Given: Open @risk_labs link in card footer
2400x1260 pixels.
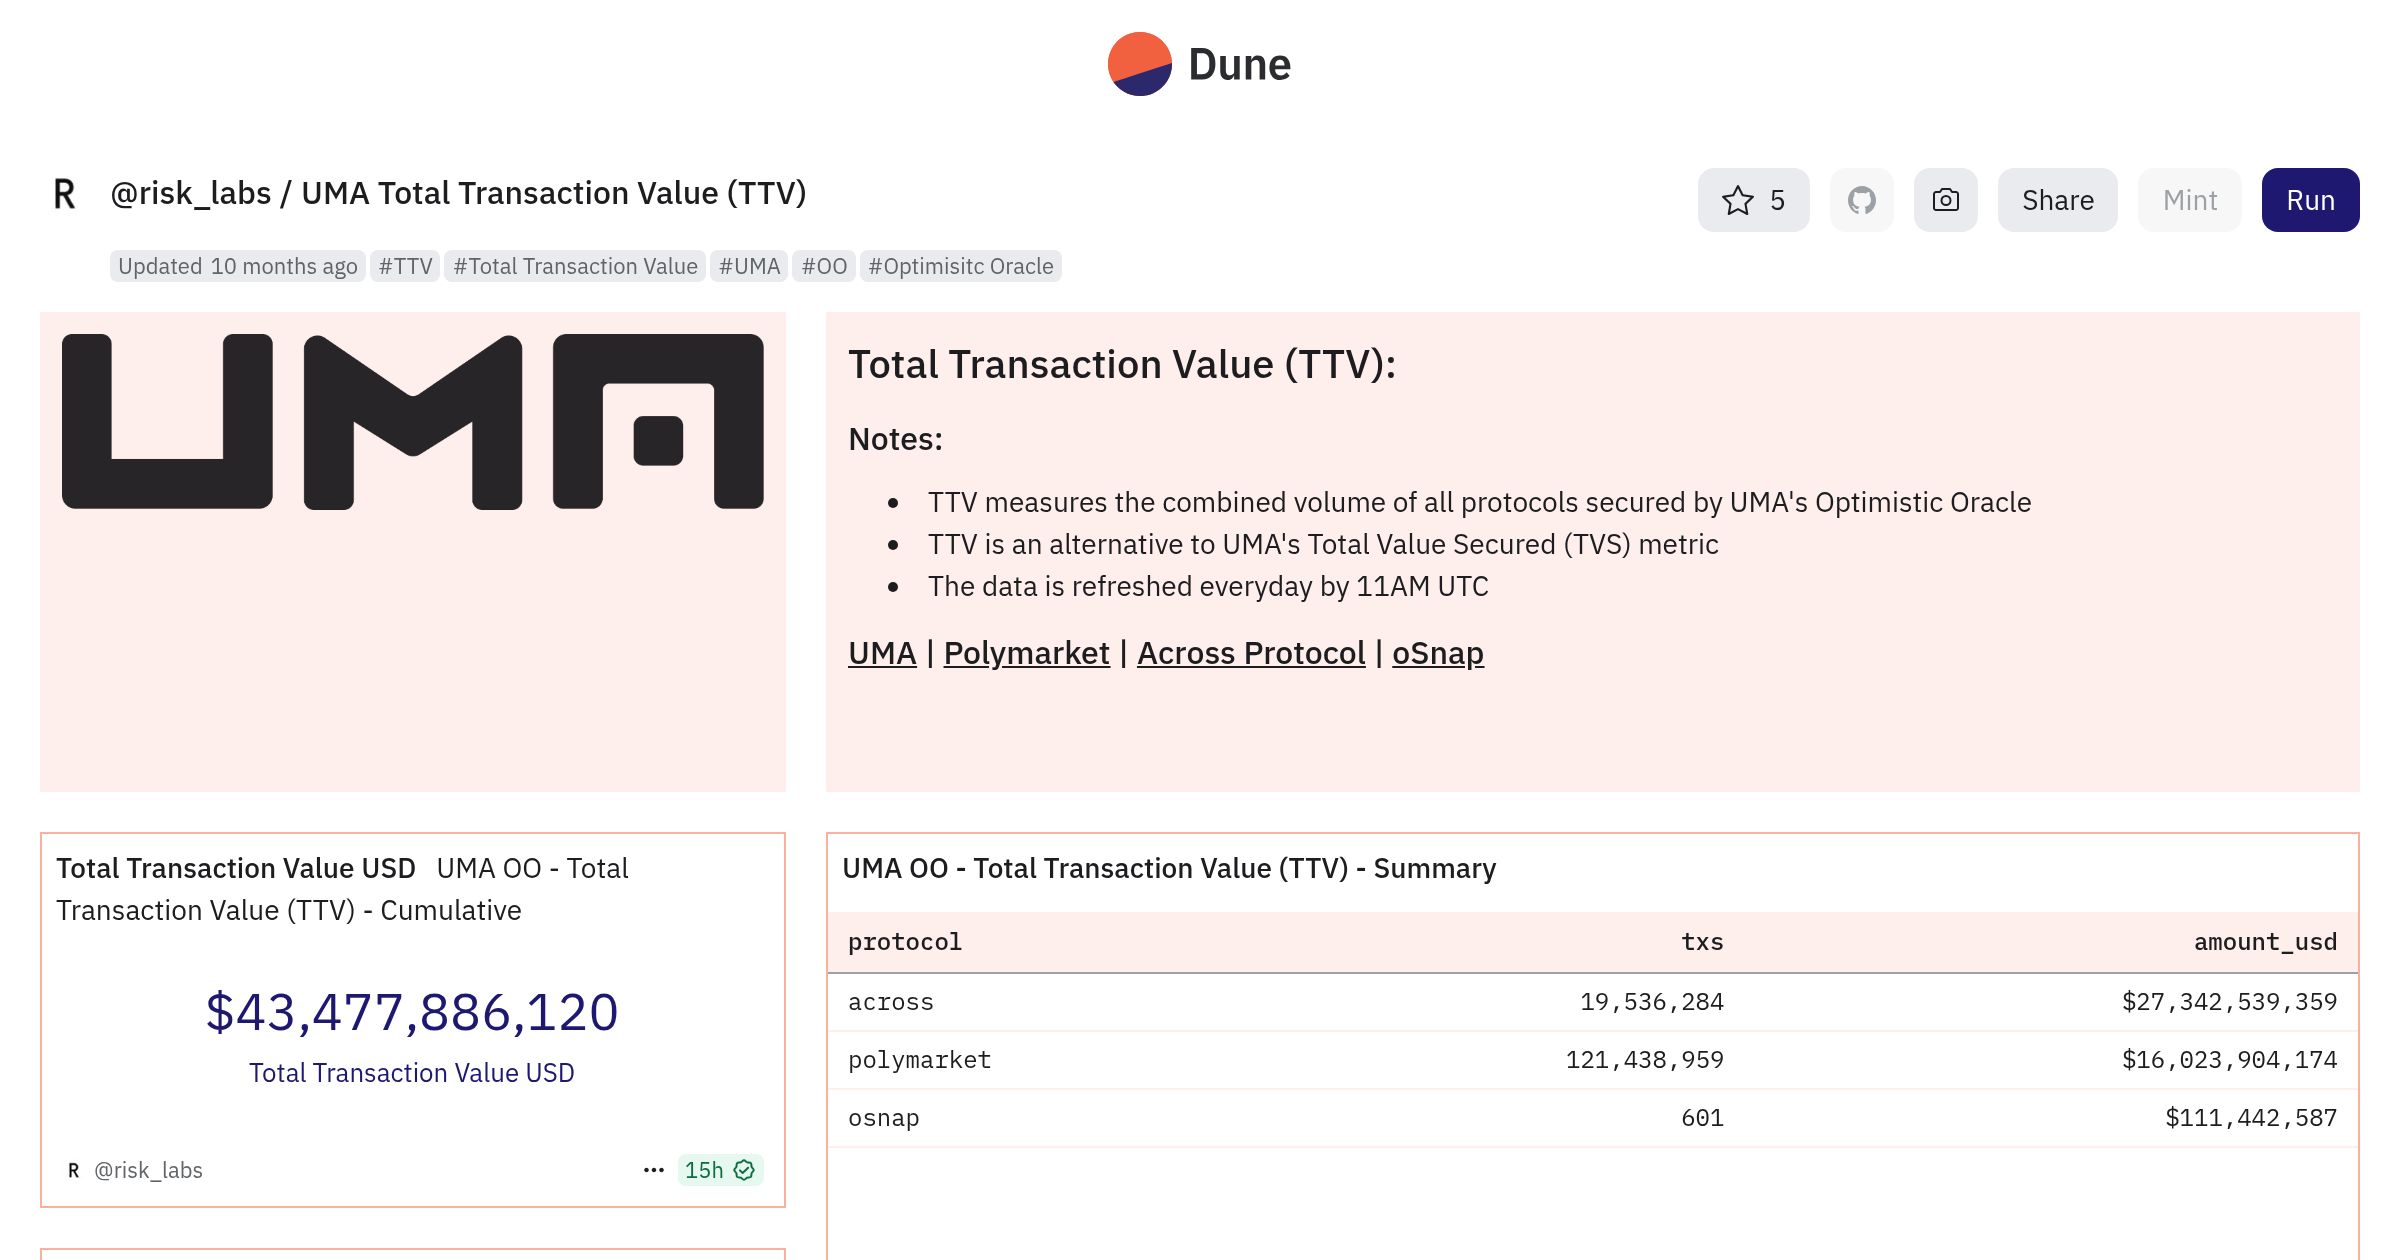Looking at the screenshot, I should [148, 1170].
